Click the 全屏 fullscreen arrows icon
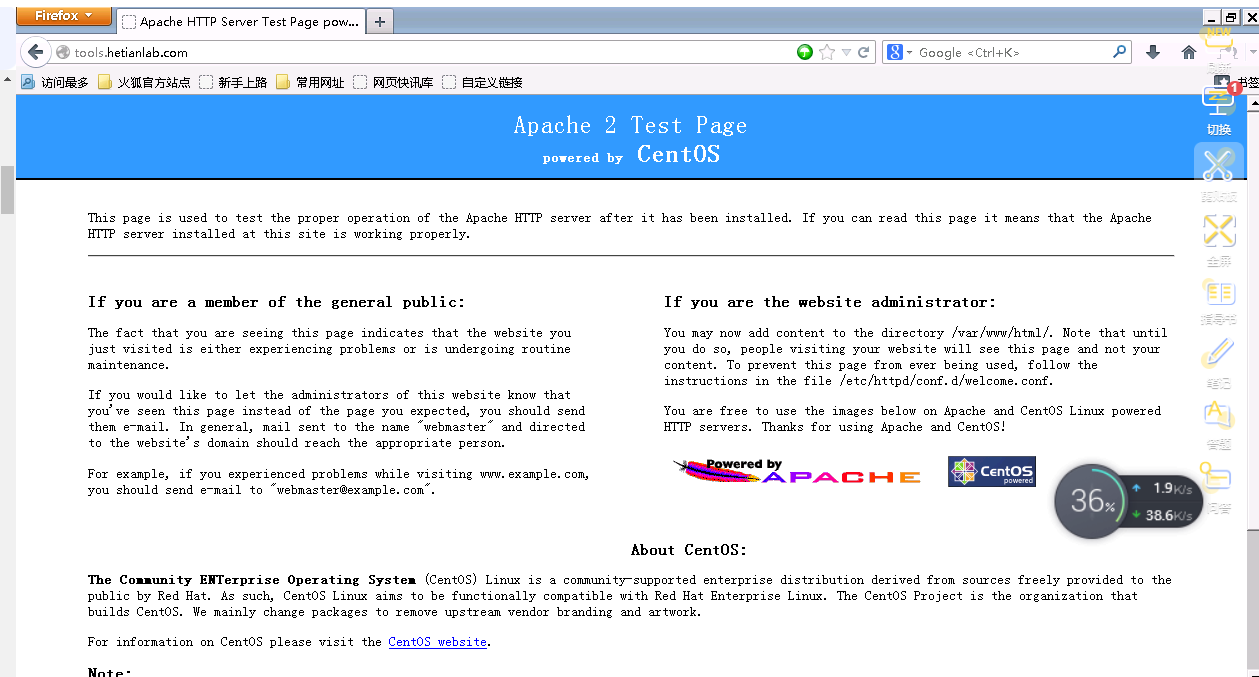The image size is (1259, 677). (1219, 232)
